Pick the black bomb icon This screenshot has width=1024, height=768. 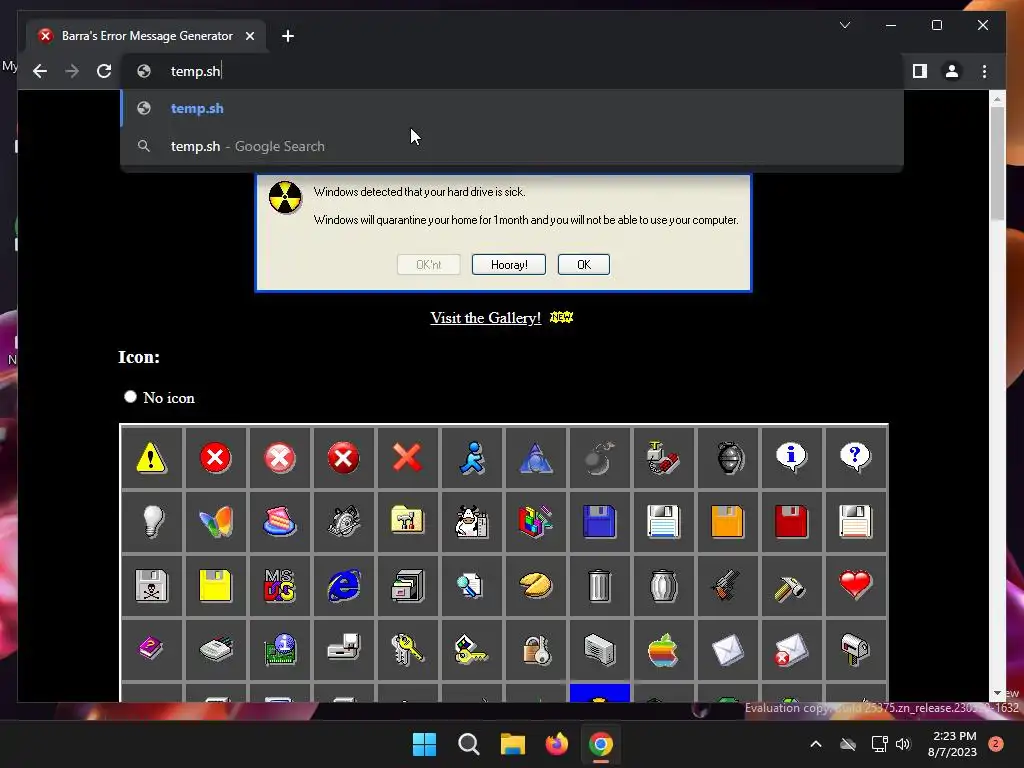pyautogui.click(x=599, y=457)
